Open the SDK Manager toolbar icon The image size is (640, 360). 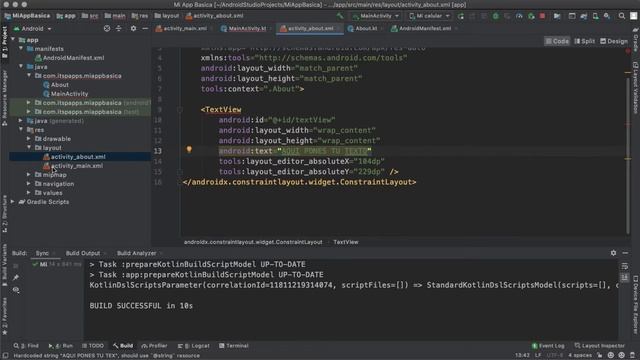[607, 16]
